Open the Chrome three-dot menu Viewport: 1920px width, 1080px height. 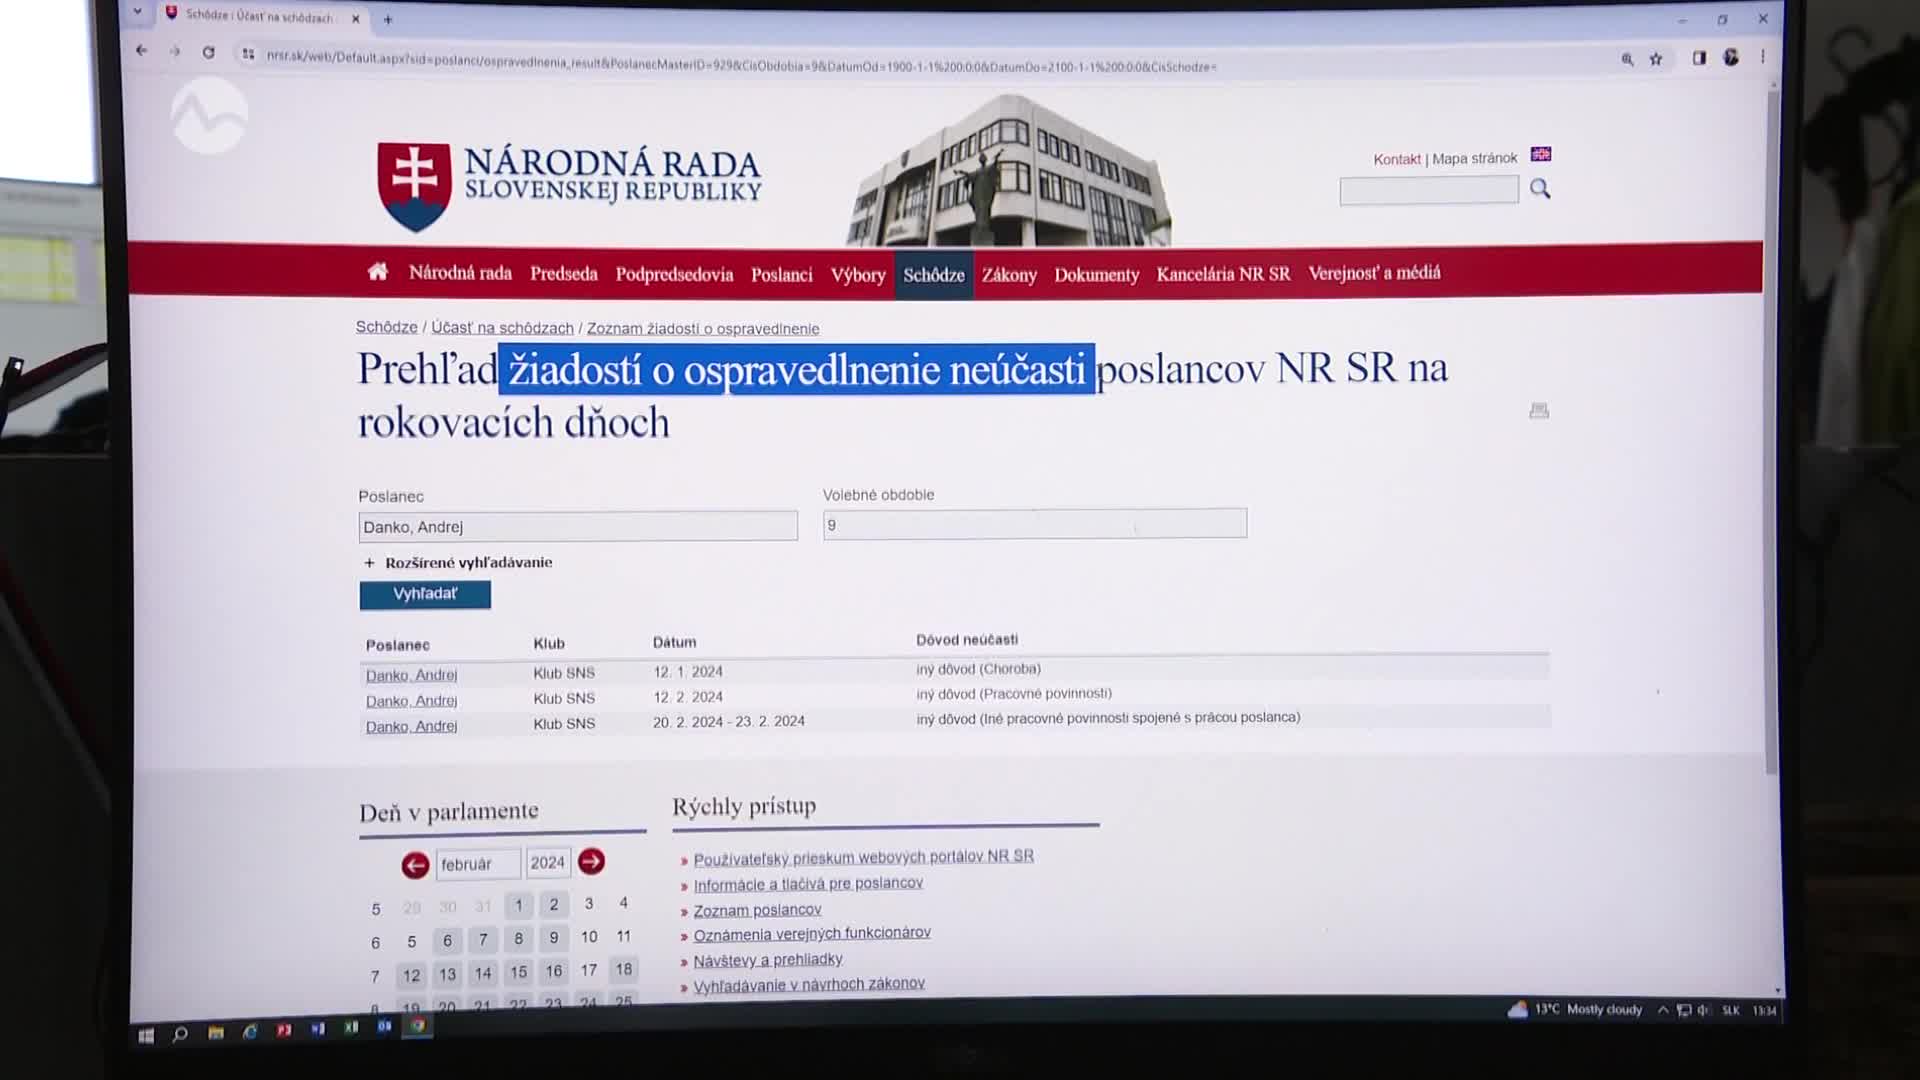point(1763,57)
